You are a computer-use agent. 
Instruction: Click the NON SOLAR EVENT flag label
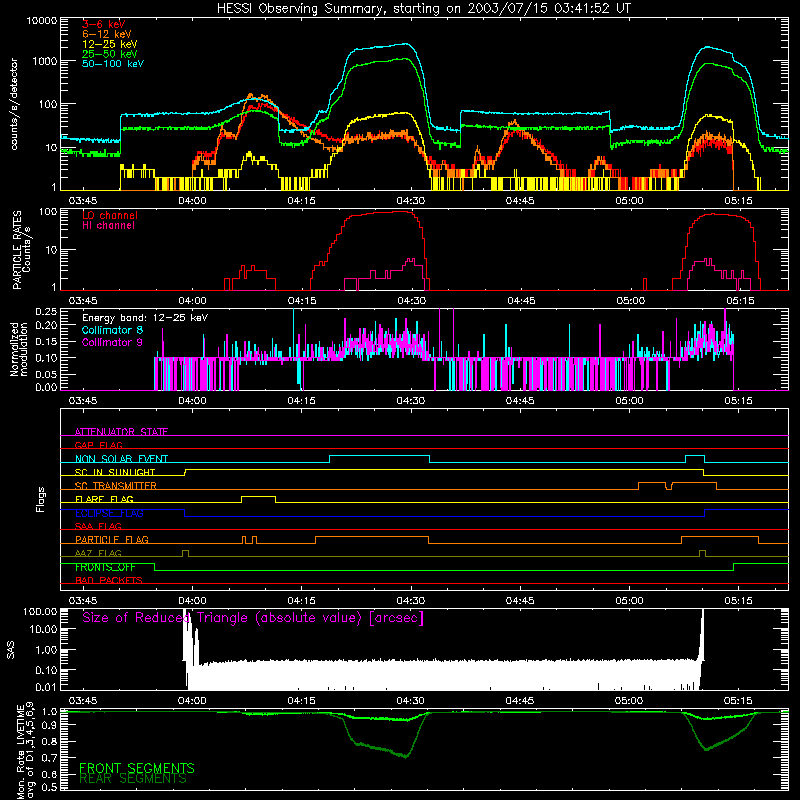click(121, 459)
